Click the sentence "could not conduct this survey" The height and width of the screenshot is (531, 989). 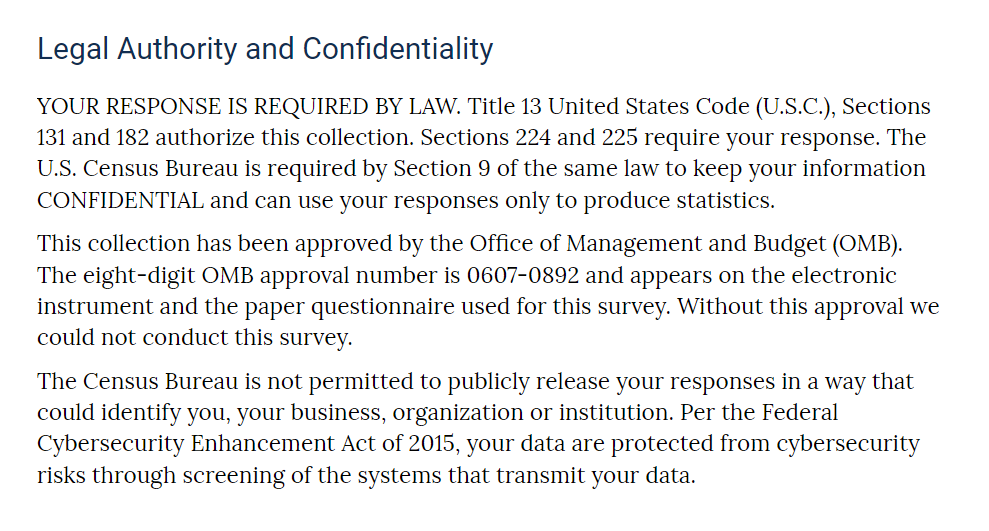[194, 337]
